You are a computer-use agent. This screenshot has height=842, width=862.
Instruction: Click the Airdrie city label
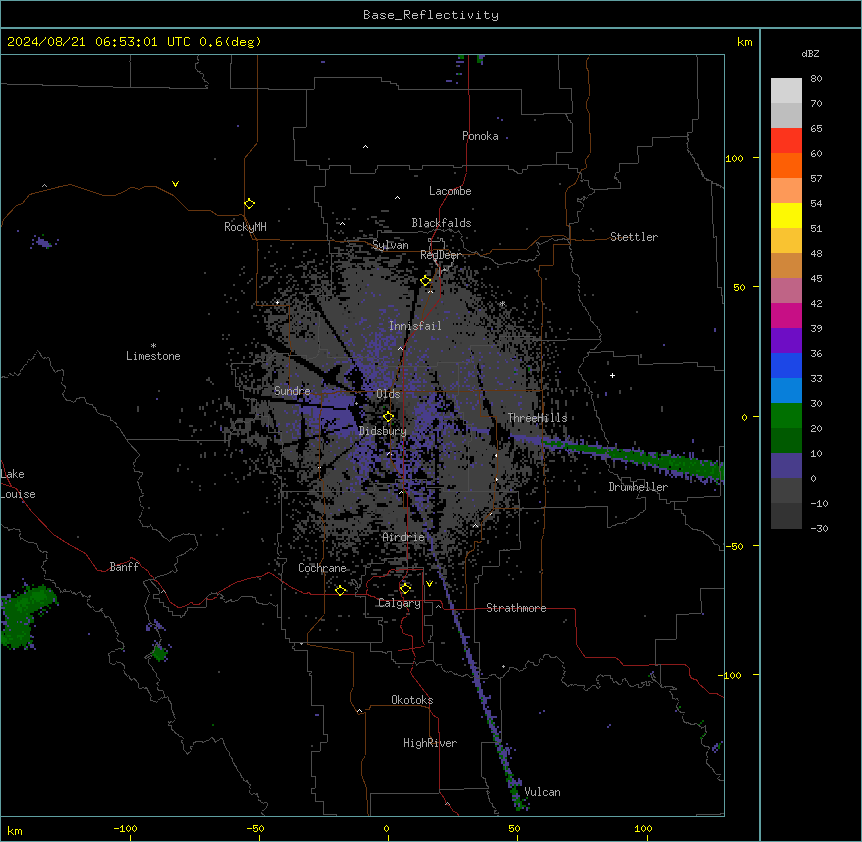[404, 537]
